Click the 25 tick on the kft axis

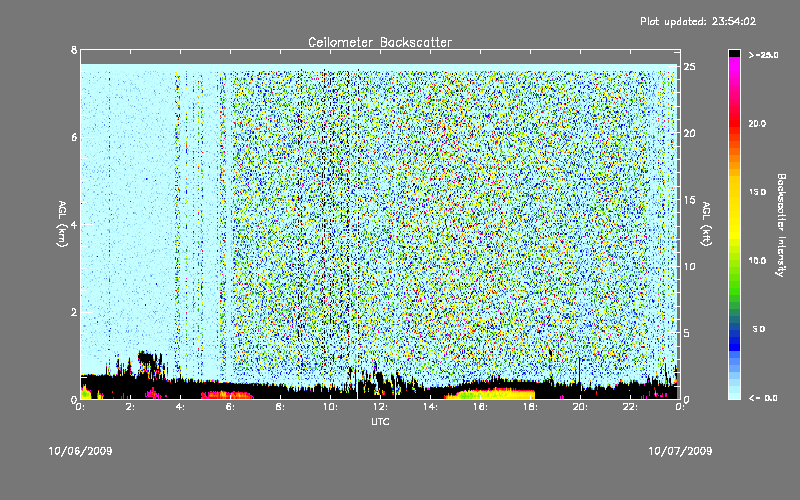pos(689,67)
